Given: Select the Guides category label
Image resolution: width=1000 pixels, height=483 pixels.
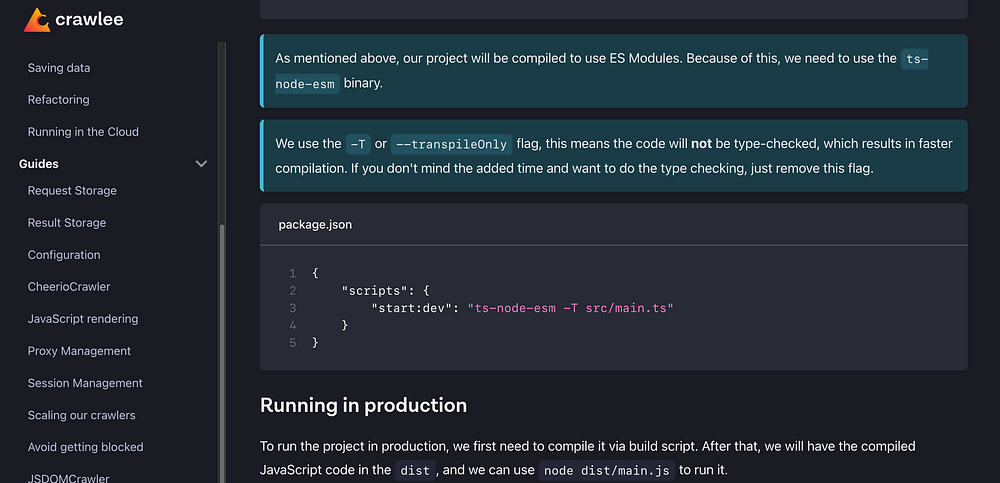Looking at the screenshot, I should (39, 164).
